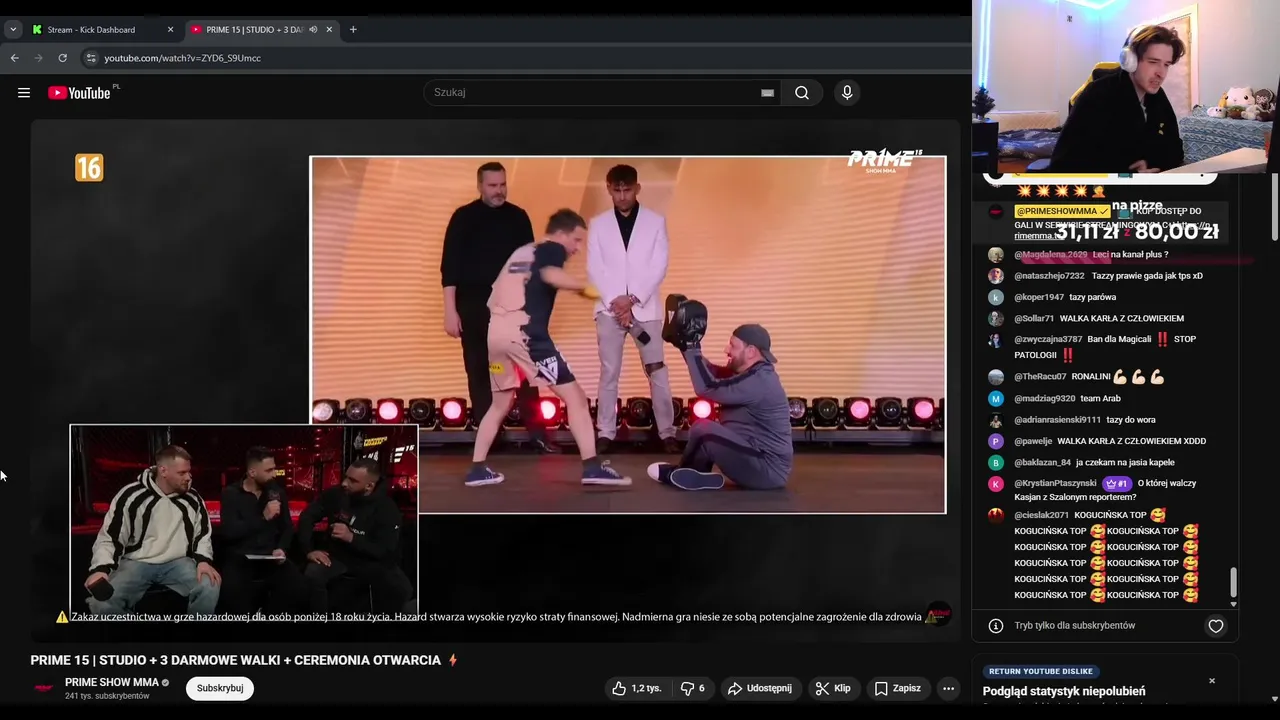Like the video (1,2 tys.)
The height and width of the screenshot is (720, 1280).
pyautogui.click(x=637, y=688)
